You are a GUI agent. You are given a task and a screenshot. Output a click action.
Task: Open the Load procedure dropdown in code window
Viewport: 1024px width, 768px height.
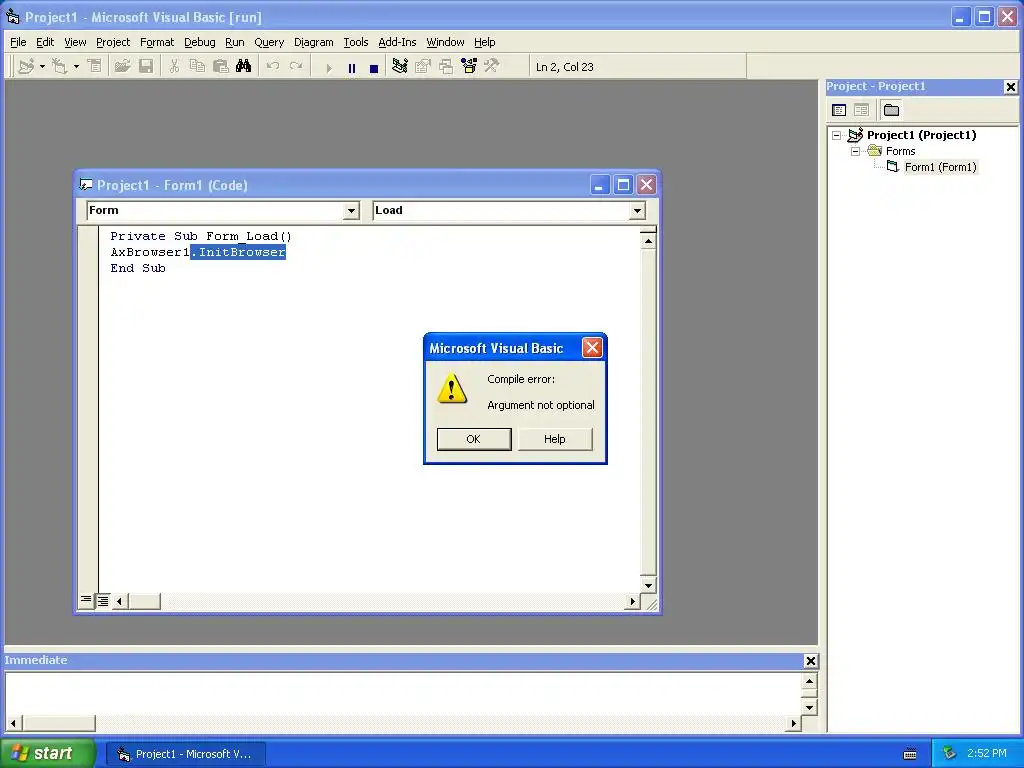click(x=637, y=210)
